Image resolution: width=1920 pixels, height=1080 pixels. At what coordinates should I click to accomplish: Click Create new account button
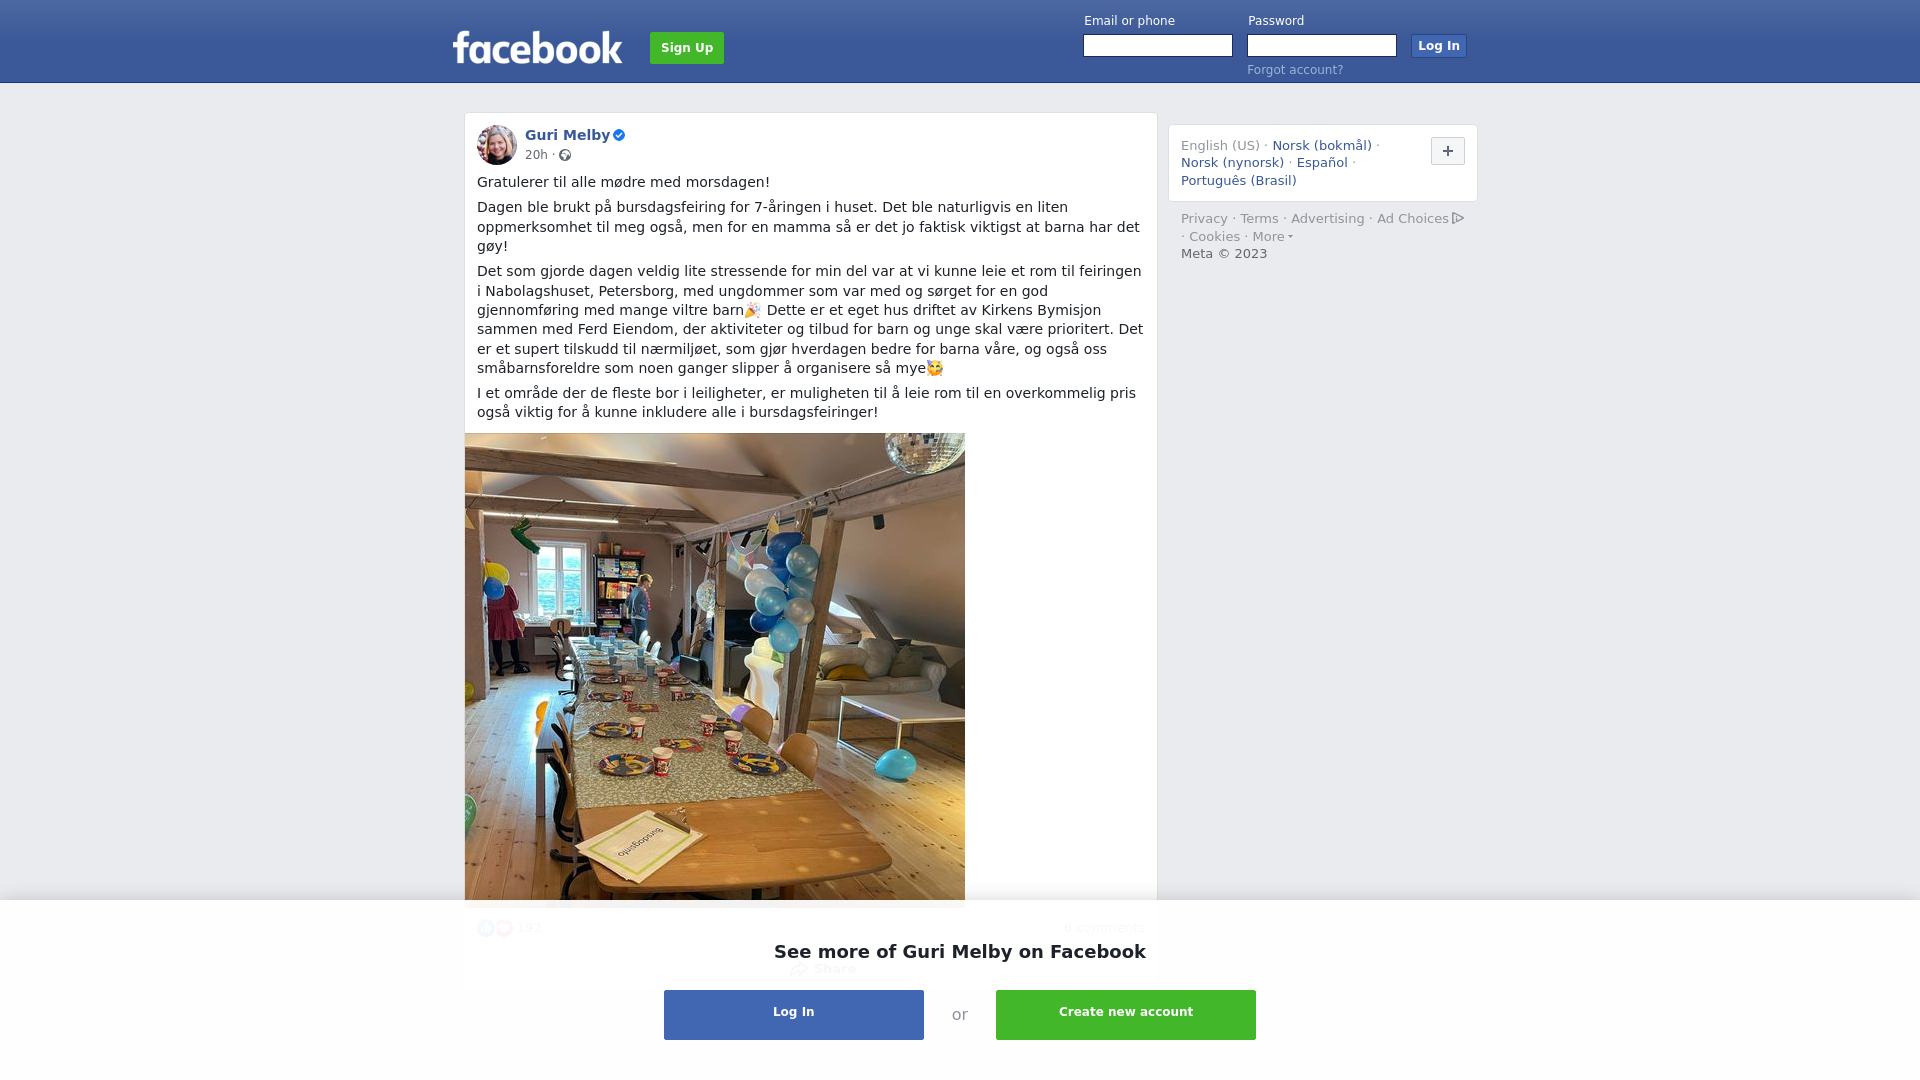click(1126, 1015)
